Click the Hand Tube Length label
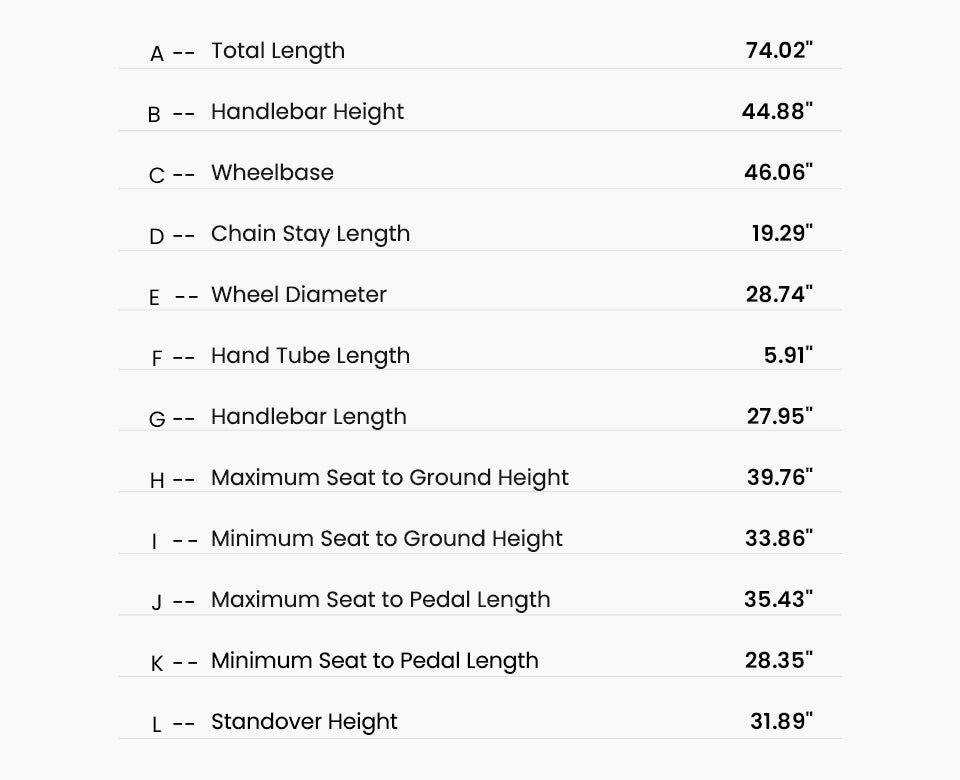960x780 pixels. 310,356
